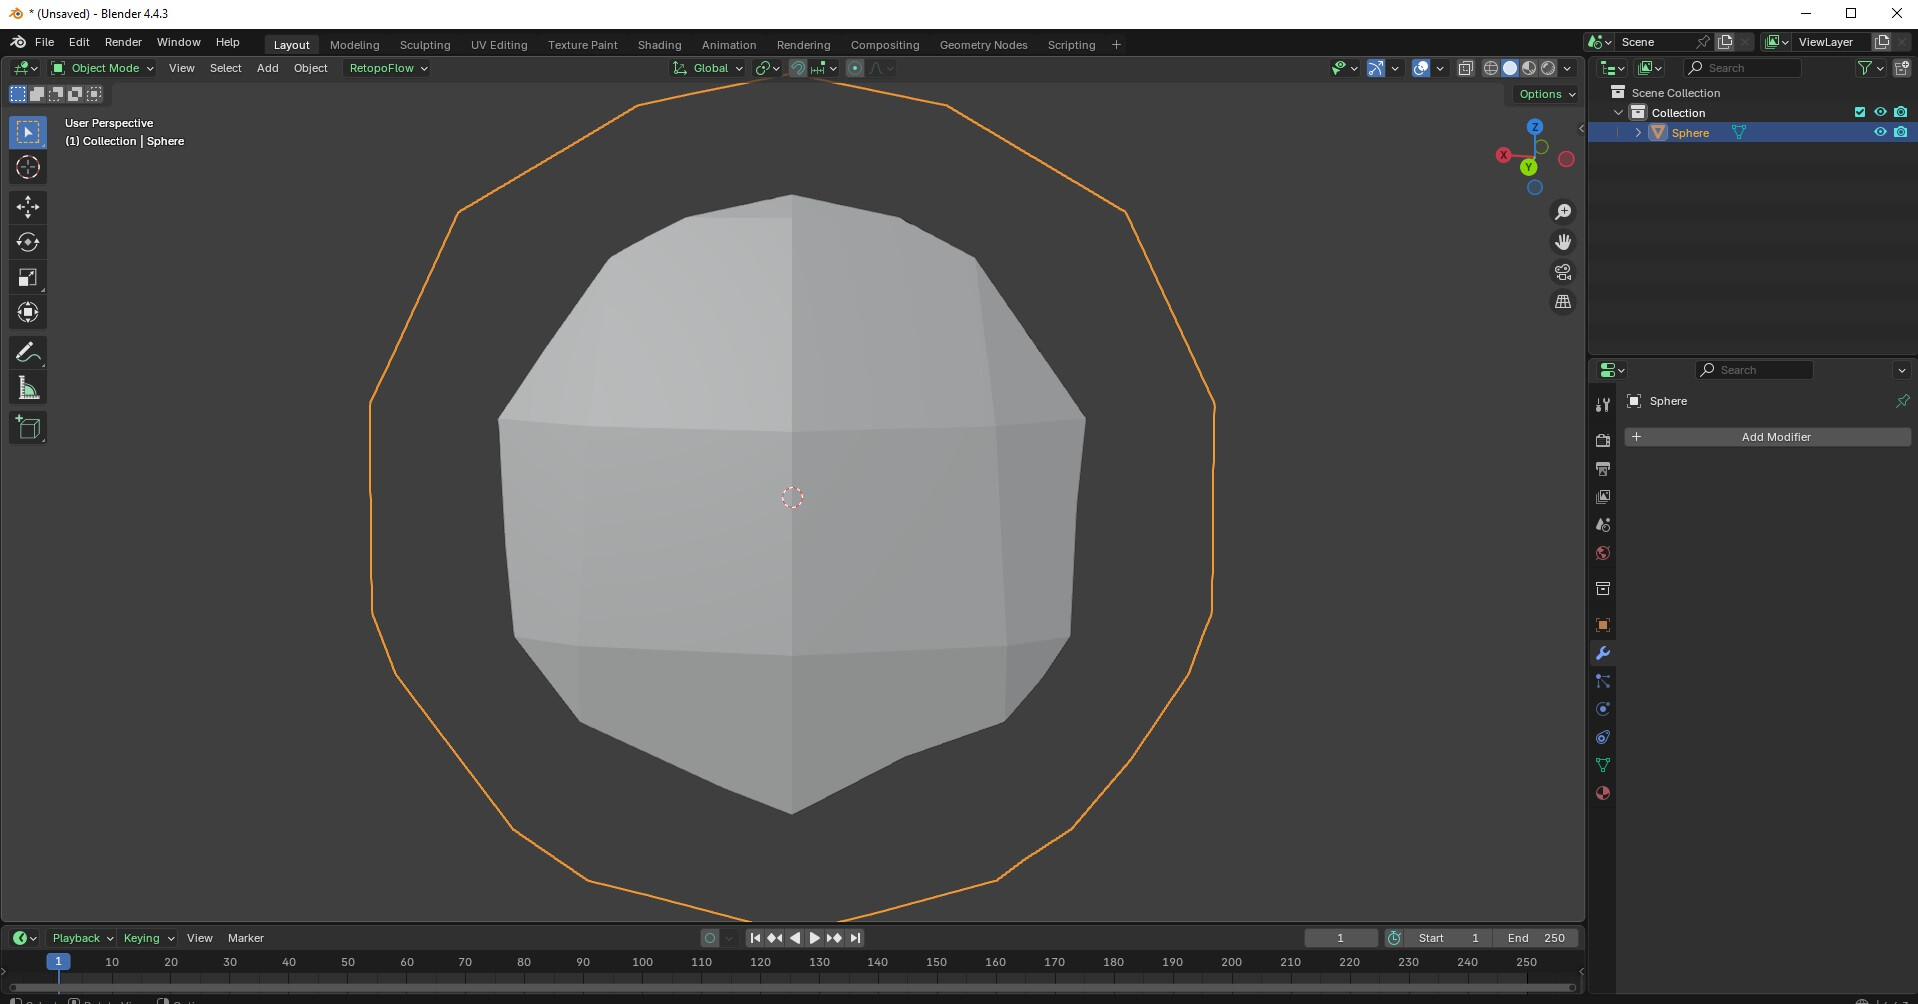Toggle camera view gizmo icon
The width and height of the screenshot is (1918, 1004).
pyautogui.click(x=1563, y=272)
